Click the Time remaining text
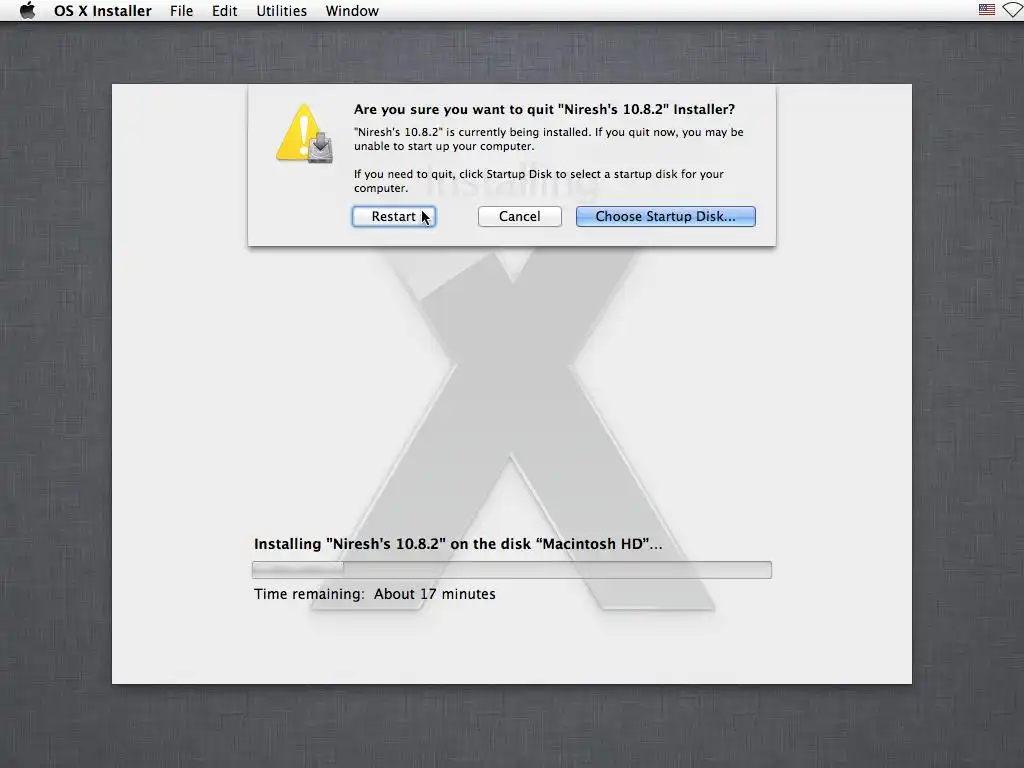Screen dimensions: 1024x768 click(x=375, y=594)
